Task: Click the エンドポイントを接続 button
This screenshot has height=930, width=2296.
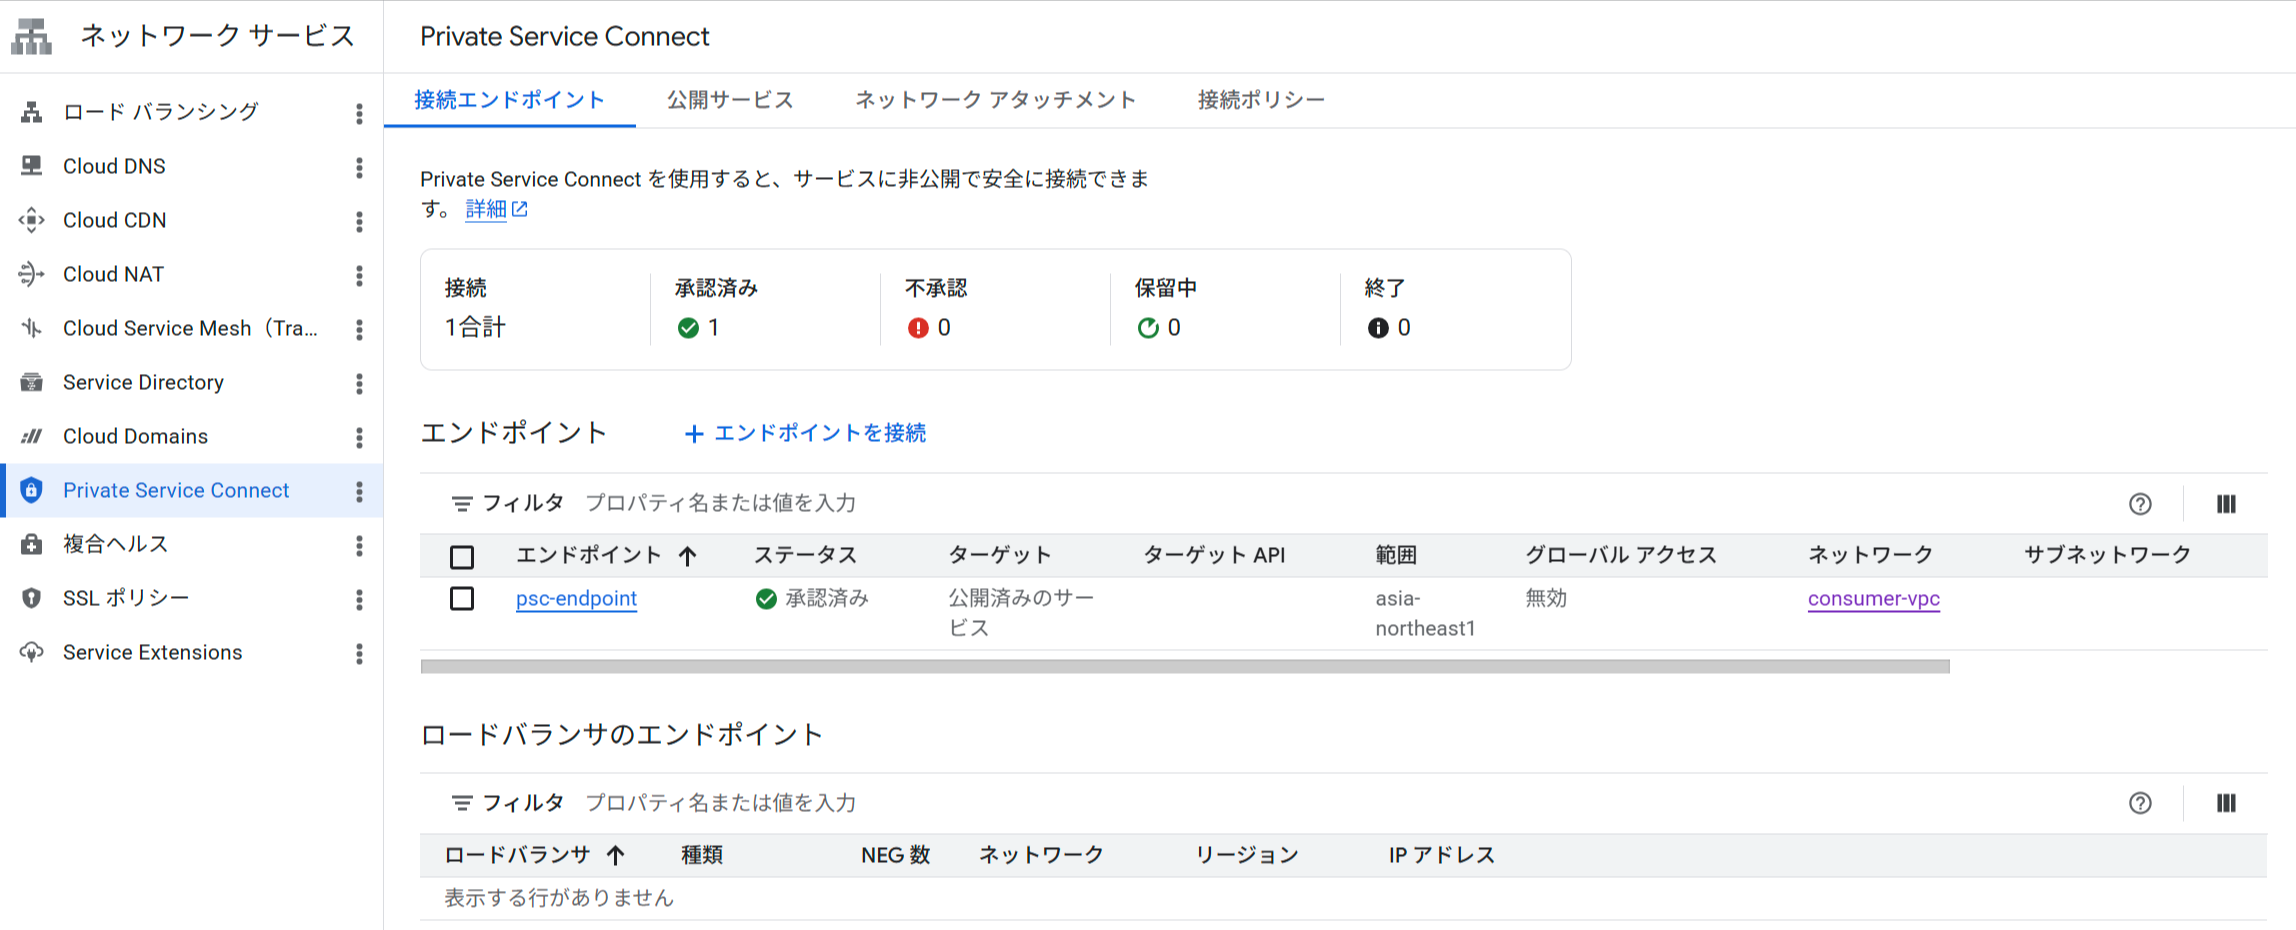Action: click(805, 433)
